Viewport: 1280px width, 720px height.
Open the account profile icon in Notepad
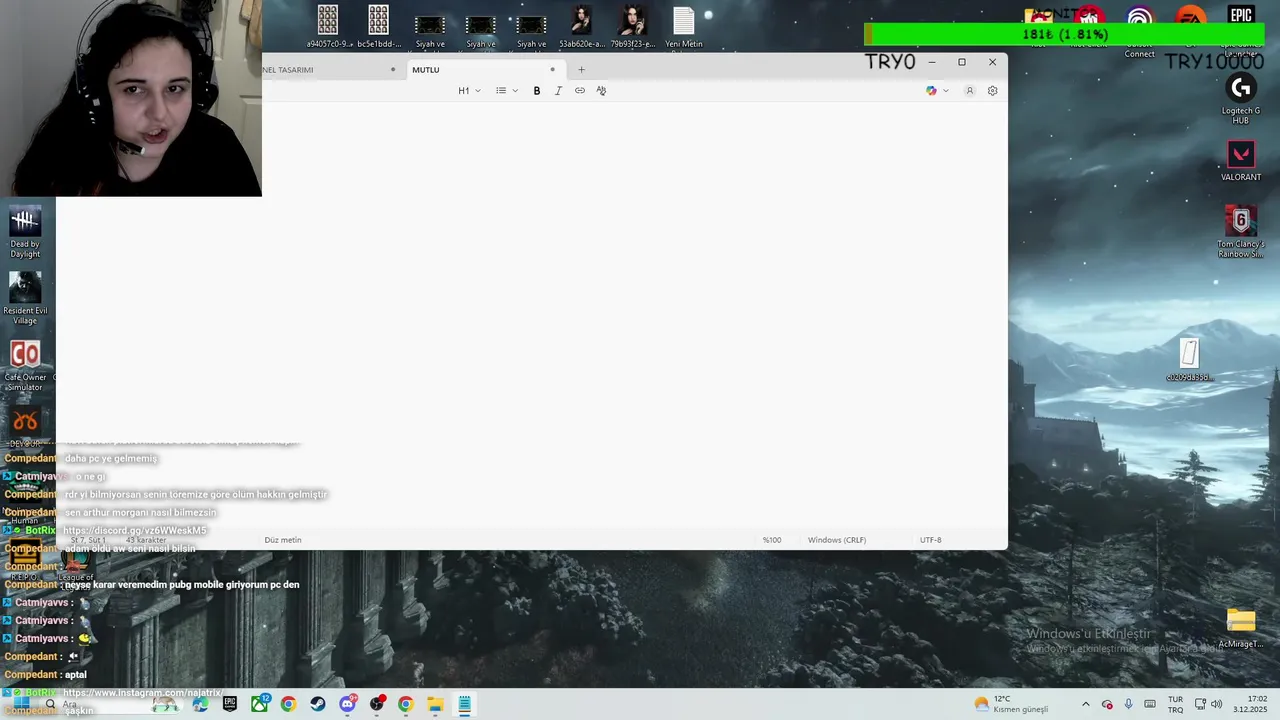[x=969, y=91]
